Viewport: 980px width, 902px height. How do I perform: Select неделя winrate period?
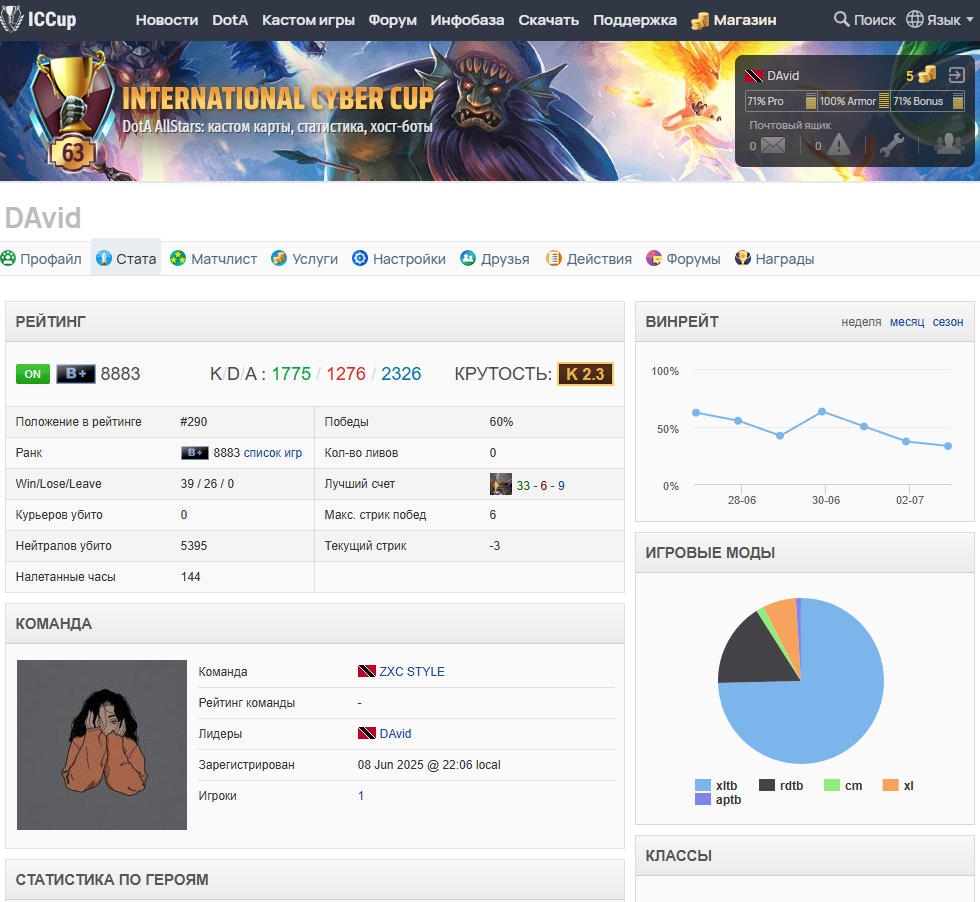[861, 322]
